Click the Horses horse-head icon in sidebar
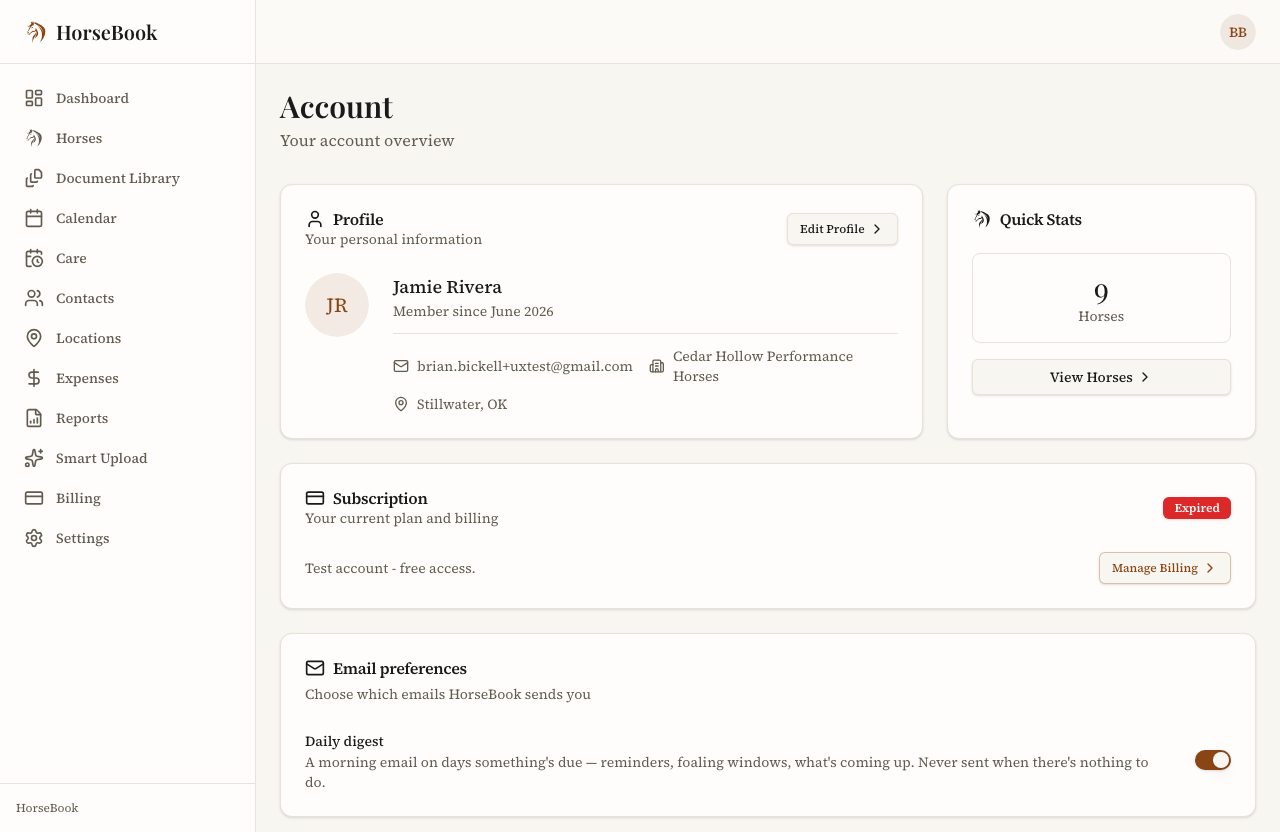This screenshot has width=1280, height=832. 34,138
